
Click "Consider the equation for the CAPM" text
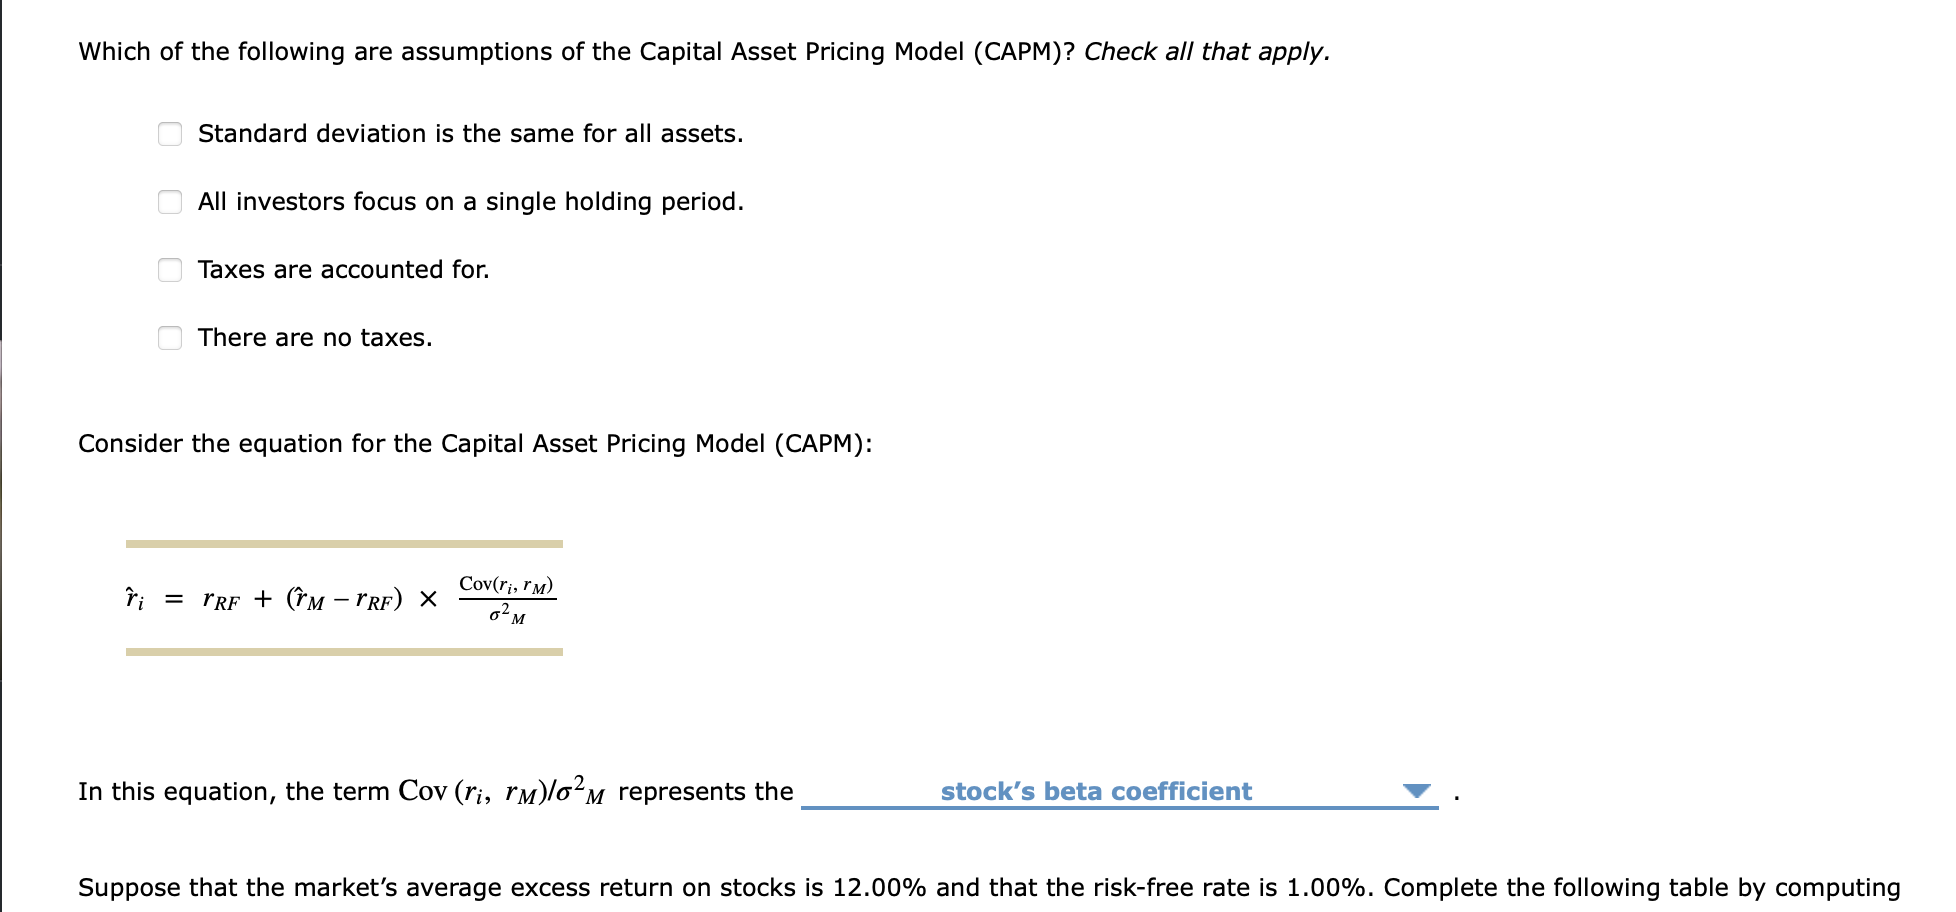[476, 443]
